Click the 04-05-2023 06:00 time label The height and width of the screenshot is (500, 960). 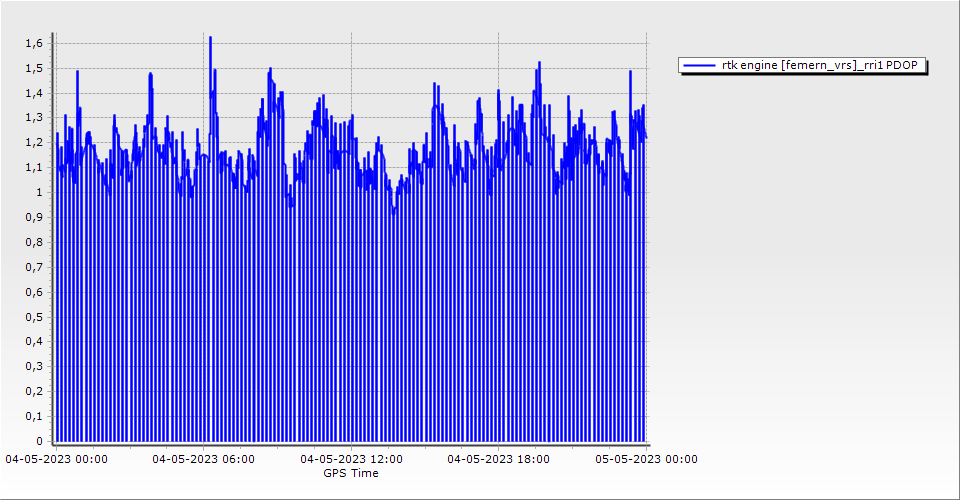[x=204, y=459]
